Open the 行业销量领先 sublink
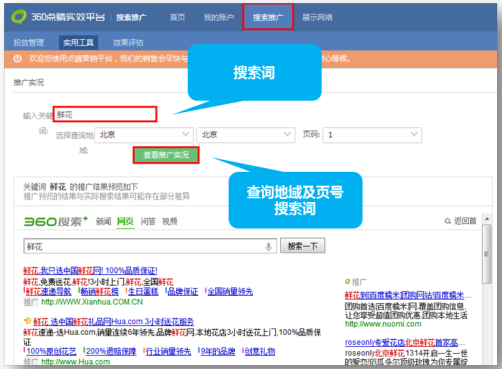This screenshot has height=369, width=502. tap(168, 351)
